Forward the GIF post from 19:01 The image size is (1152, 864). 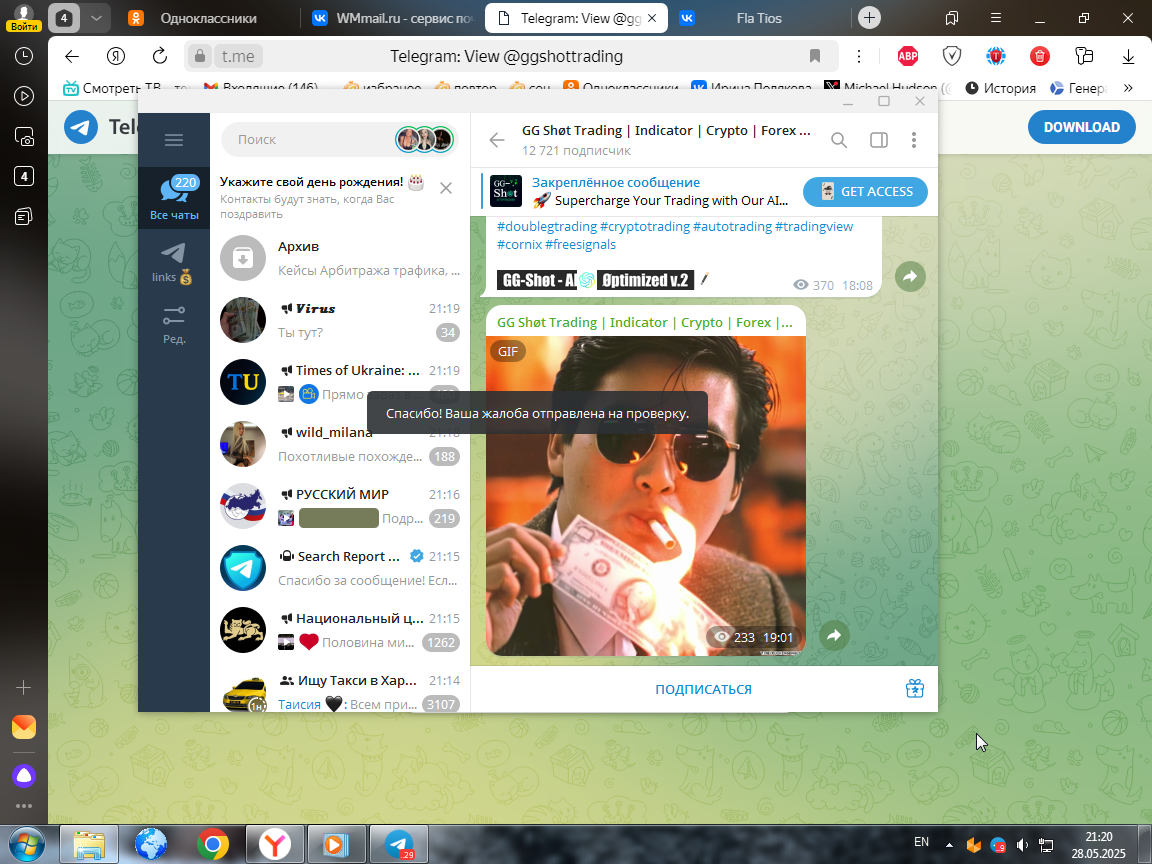[x=834, y=636]
